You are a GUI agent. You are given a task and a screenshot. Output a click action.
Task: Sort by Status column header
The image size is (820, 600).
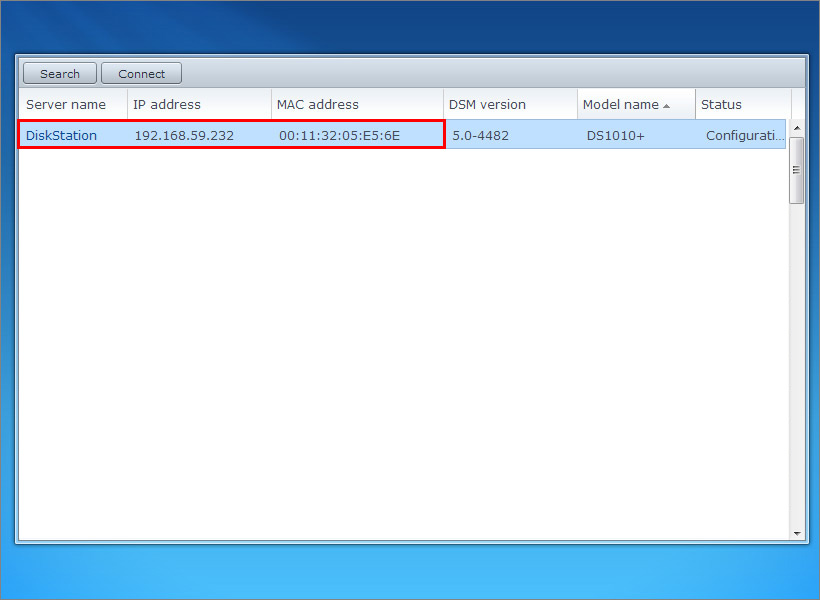point(743,104)
